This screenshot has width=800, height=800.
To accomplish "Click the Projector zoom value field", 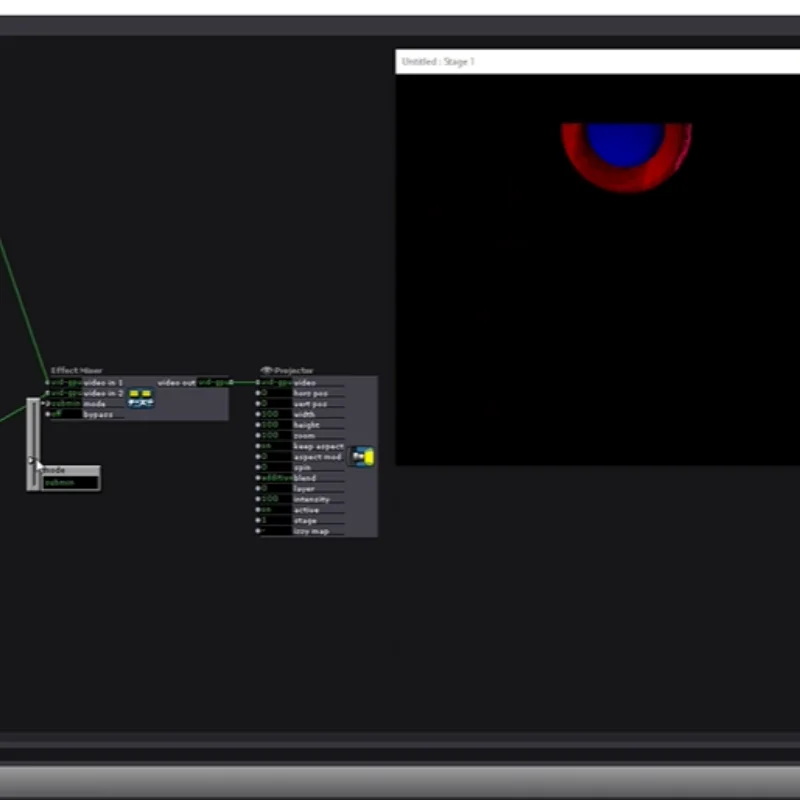I will pos(276,435).
